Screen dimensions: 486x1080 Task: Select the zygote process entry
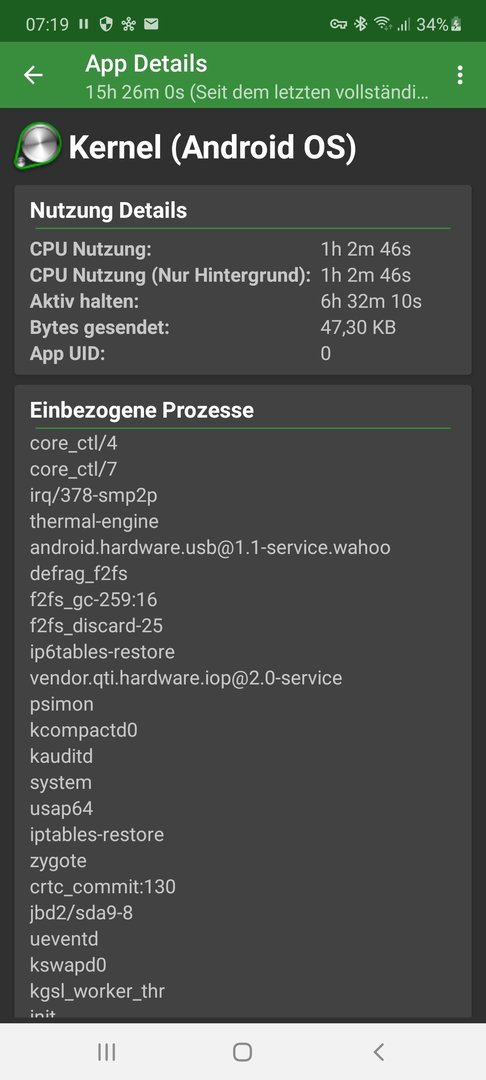pyautogui.click(x=59, y=861)
